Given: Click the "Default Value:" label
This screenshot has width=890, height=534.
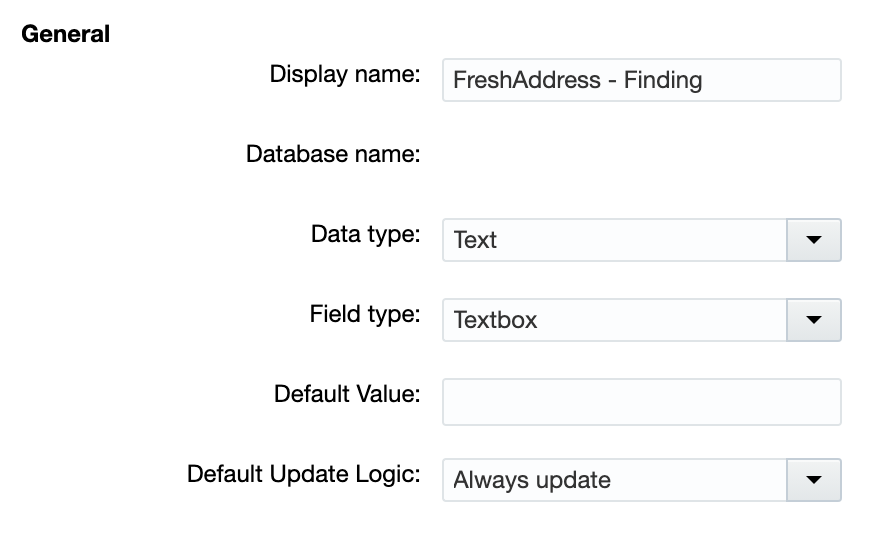Looking at the screenshot, I should 347,394.
